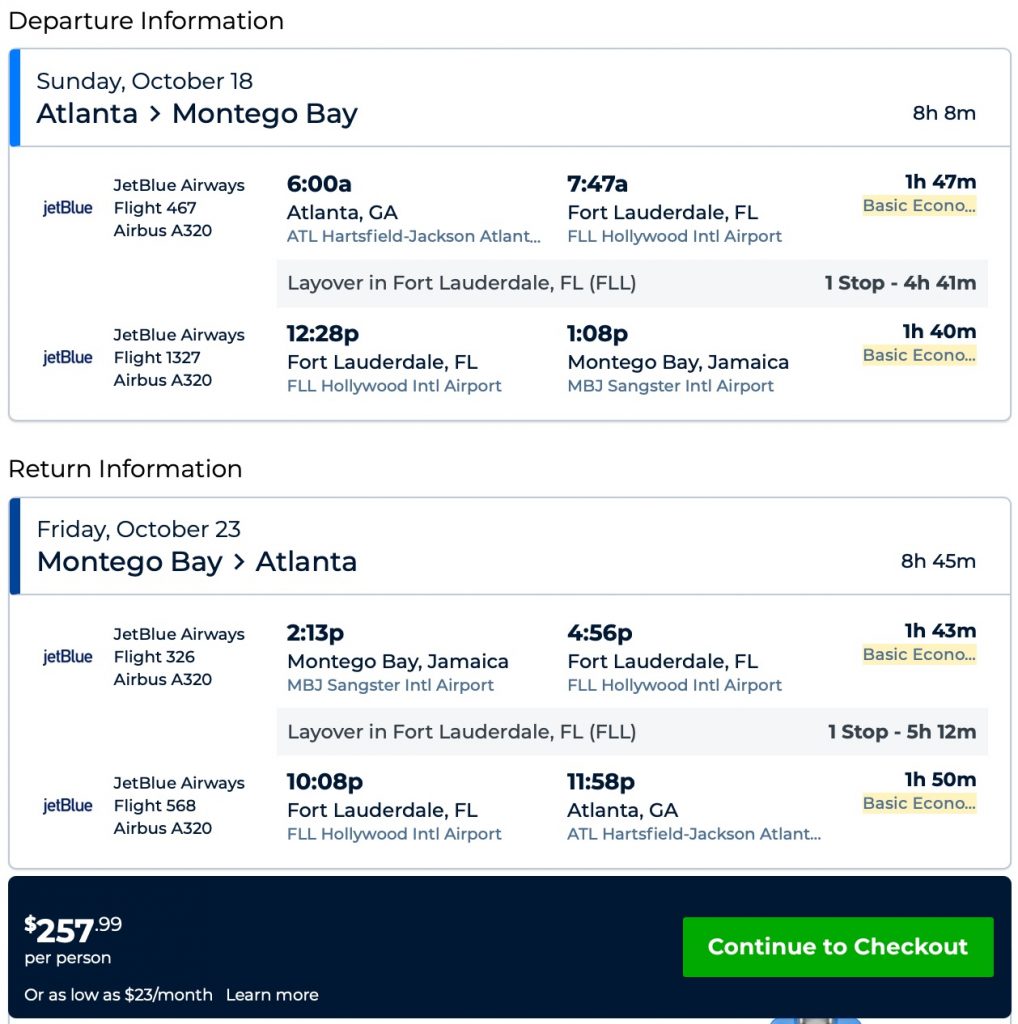Click FLL airport link under 12:28p departure

(394, 386)
